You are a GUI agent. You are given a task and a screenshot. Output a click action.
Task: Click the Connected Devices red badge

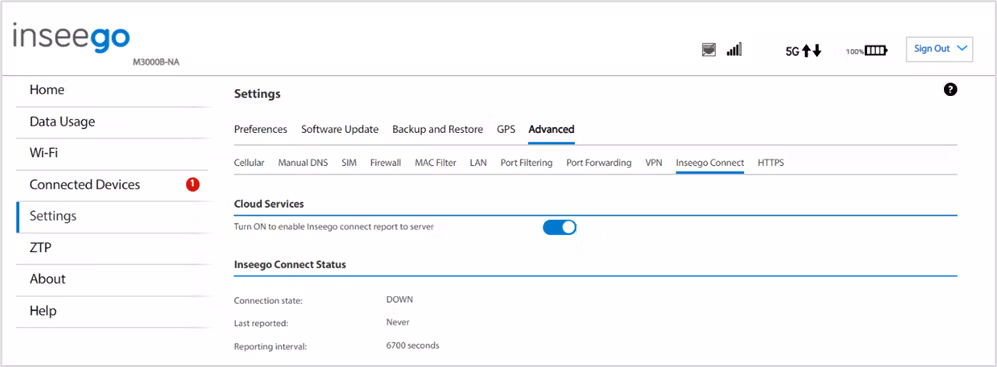(193, 184)
